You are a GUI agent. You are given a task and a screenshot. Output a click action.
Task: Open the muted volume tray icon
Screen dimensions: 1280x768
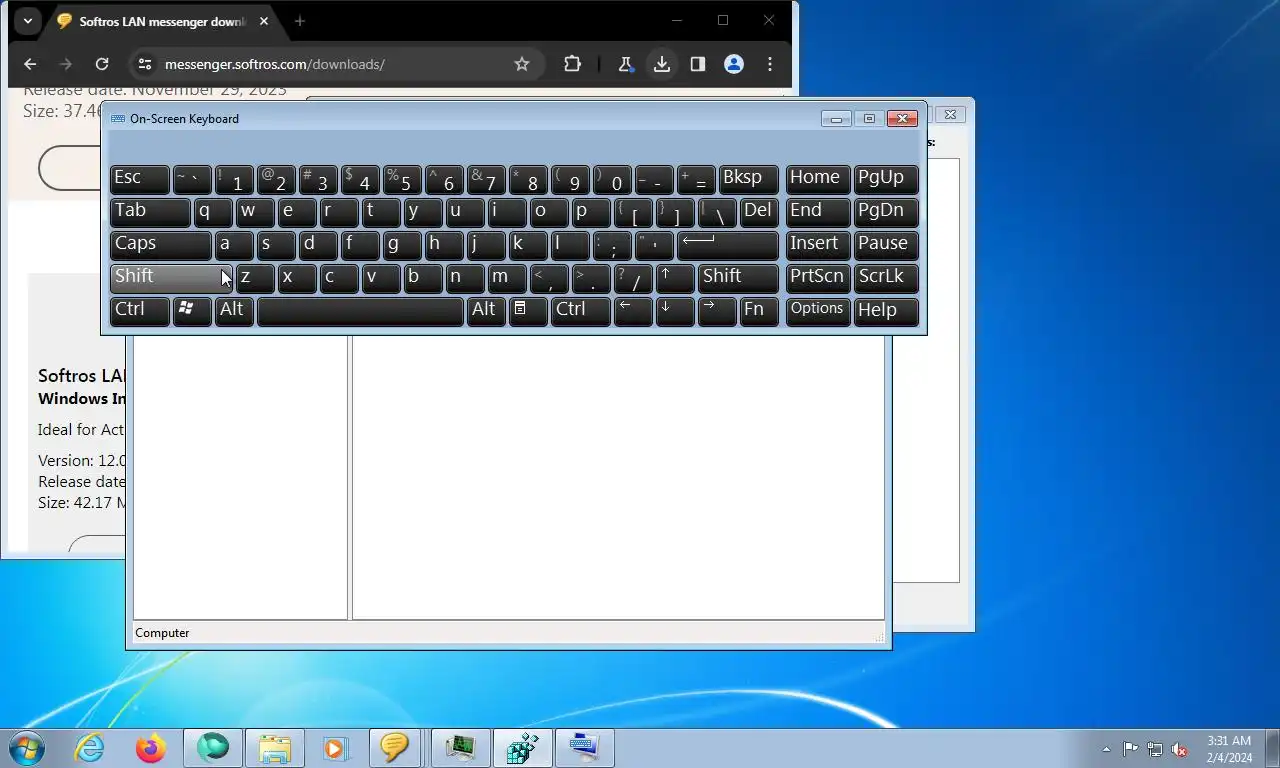click(1179, 749)
